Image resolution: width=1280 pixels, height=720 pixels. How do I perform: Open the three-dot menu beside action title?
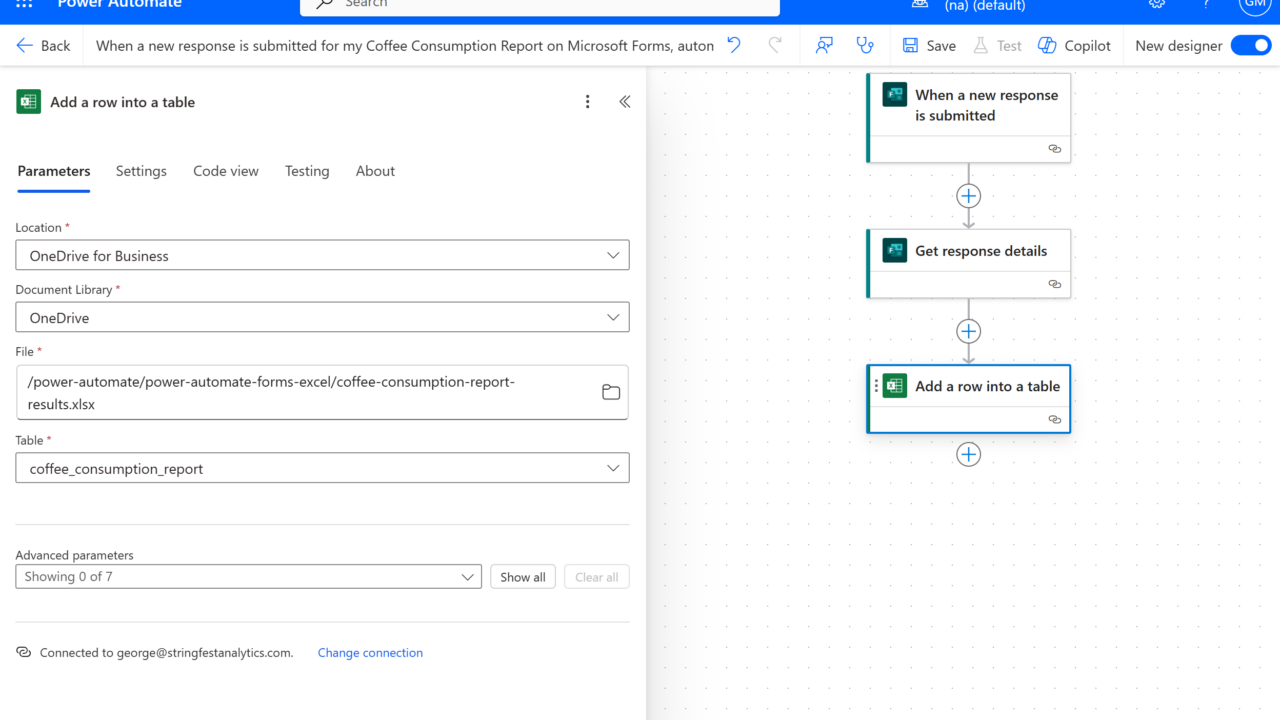[588, 102]
